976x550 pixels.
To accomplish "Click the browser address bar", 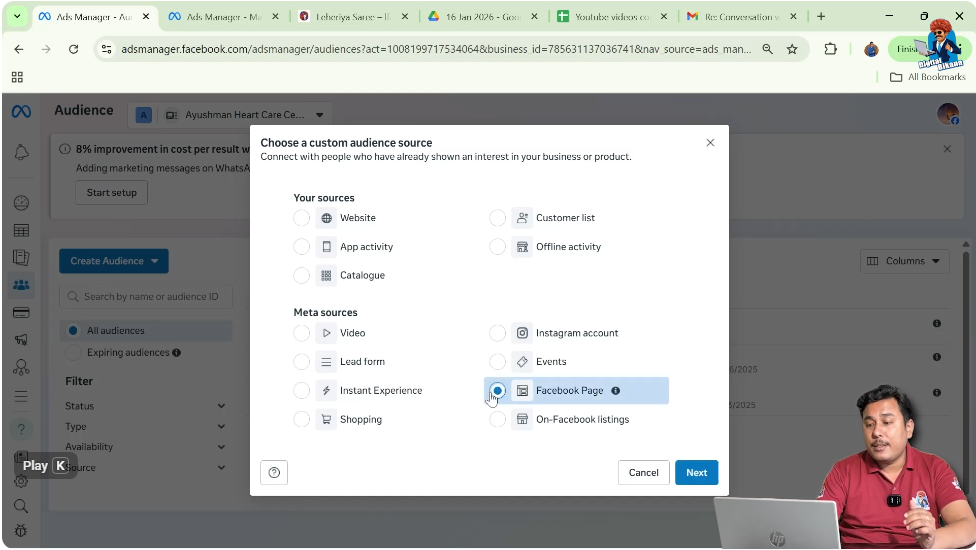I will tap(436, 49).
